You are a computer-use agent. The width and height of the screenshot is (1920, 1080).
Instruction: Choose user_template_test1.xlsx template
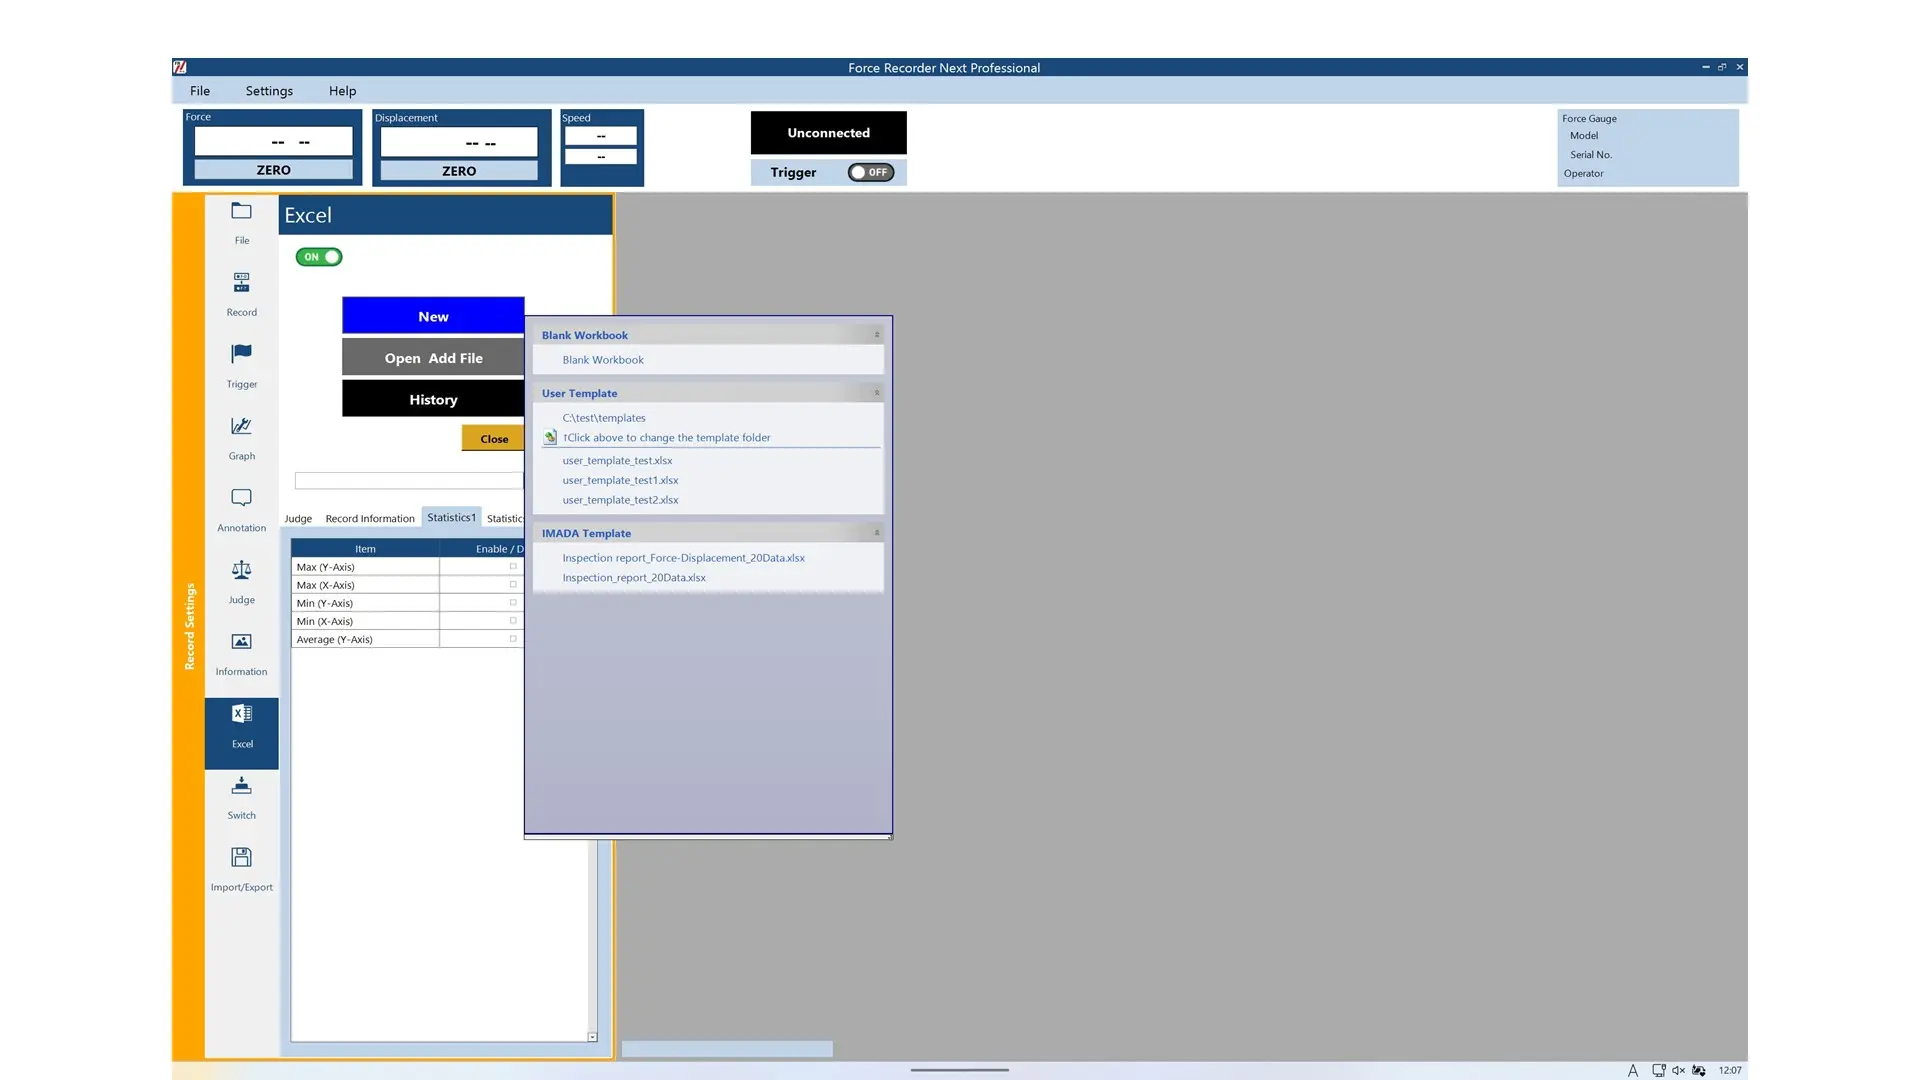click(620, 480)
